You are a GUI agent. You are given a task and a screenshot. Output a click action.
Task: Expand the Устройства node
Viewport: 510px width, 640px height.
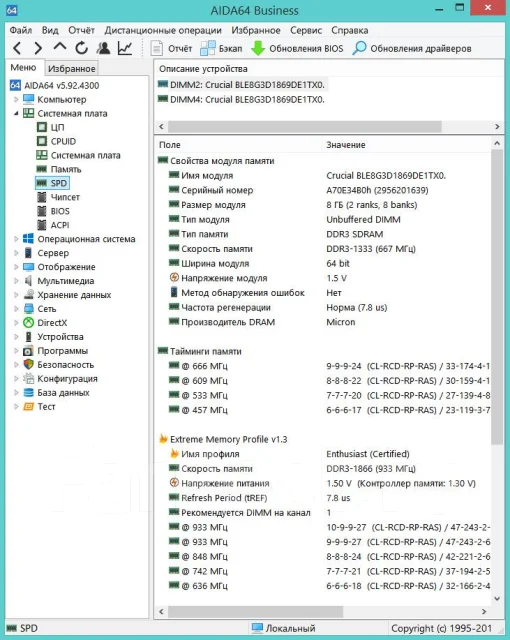16,336
